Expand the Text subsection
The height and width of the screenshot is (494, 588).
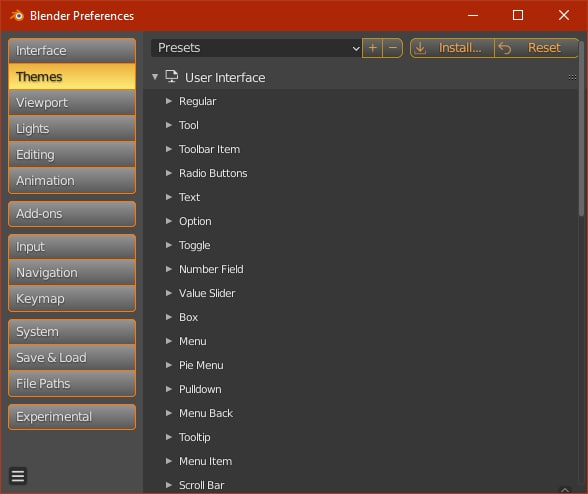coord(169,197)
